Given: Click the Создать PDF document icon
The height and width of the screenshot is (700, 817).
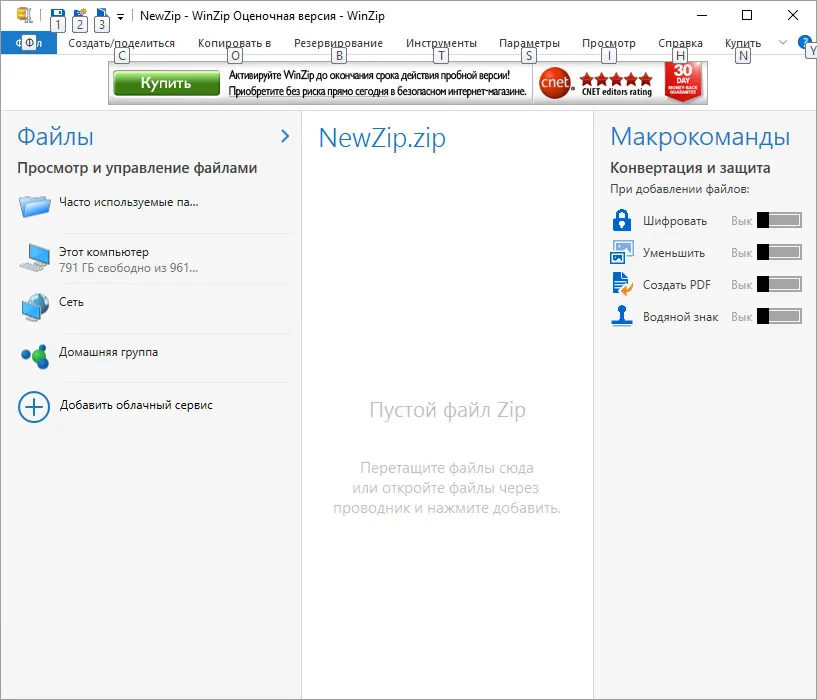Looking at the screenshot, I should tap(622, 285).
